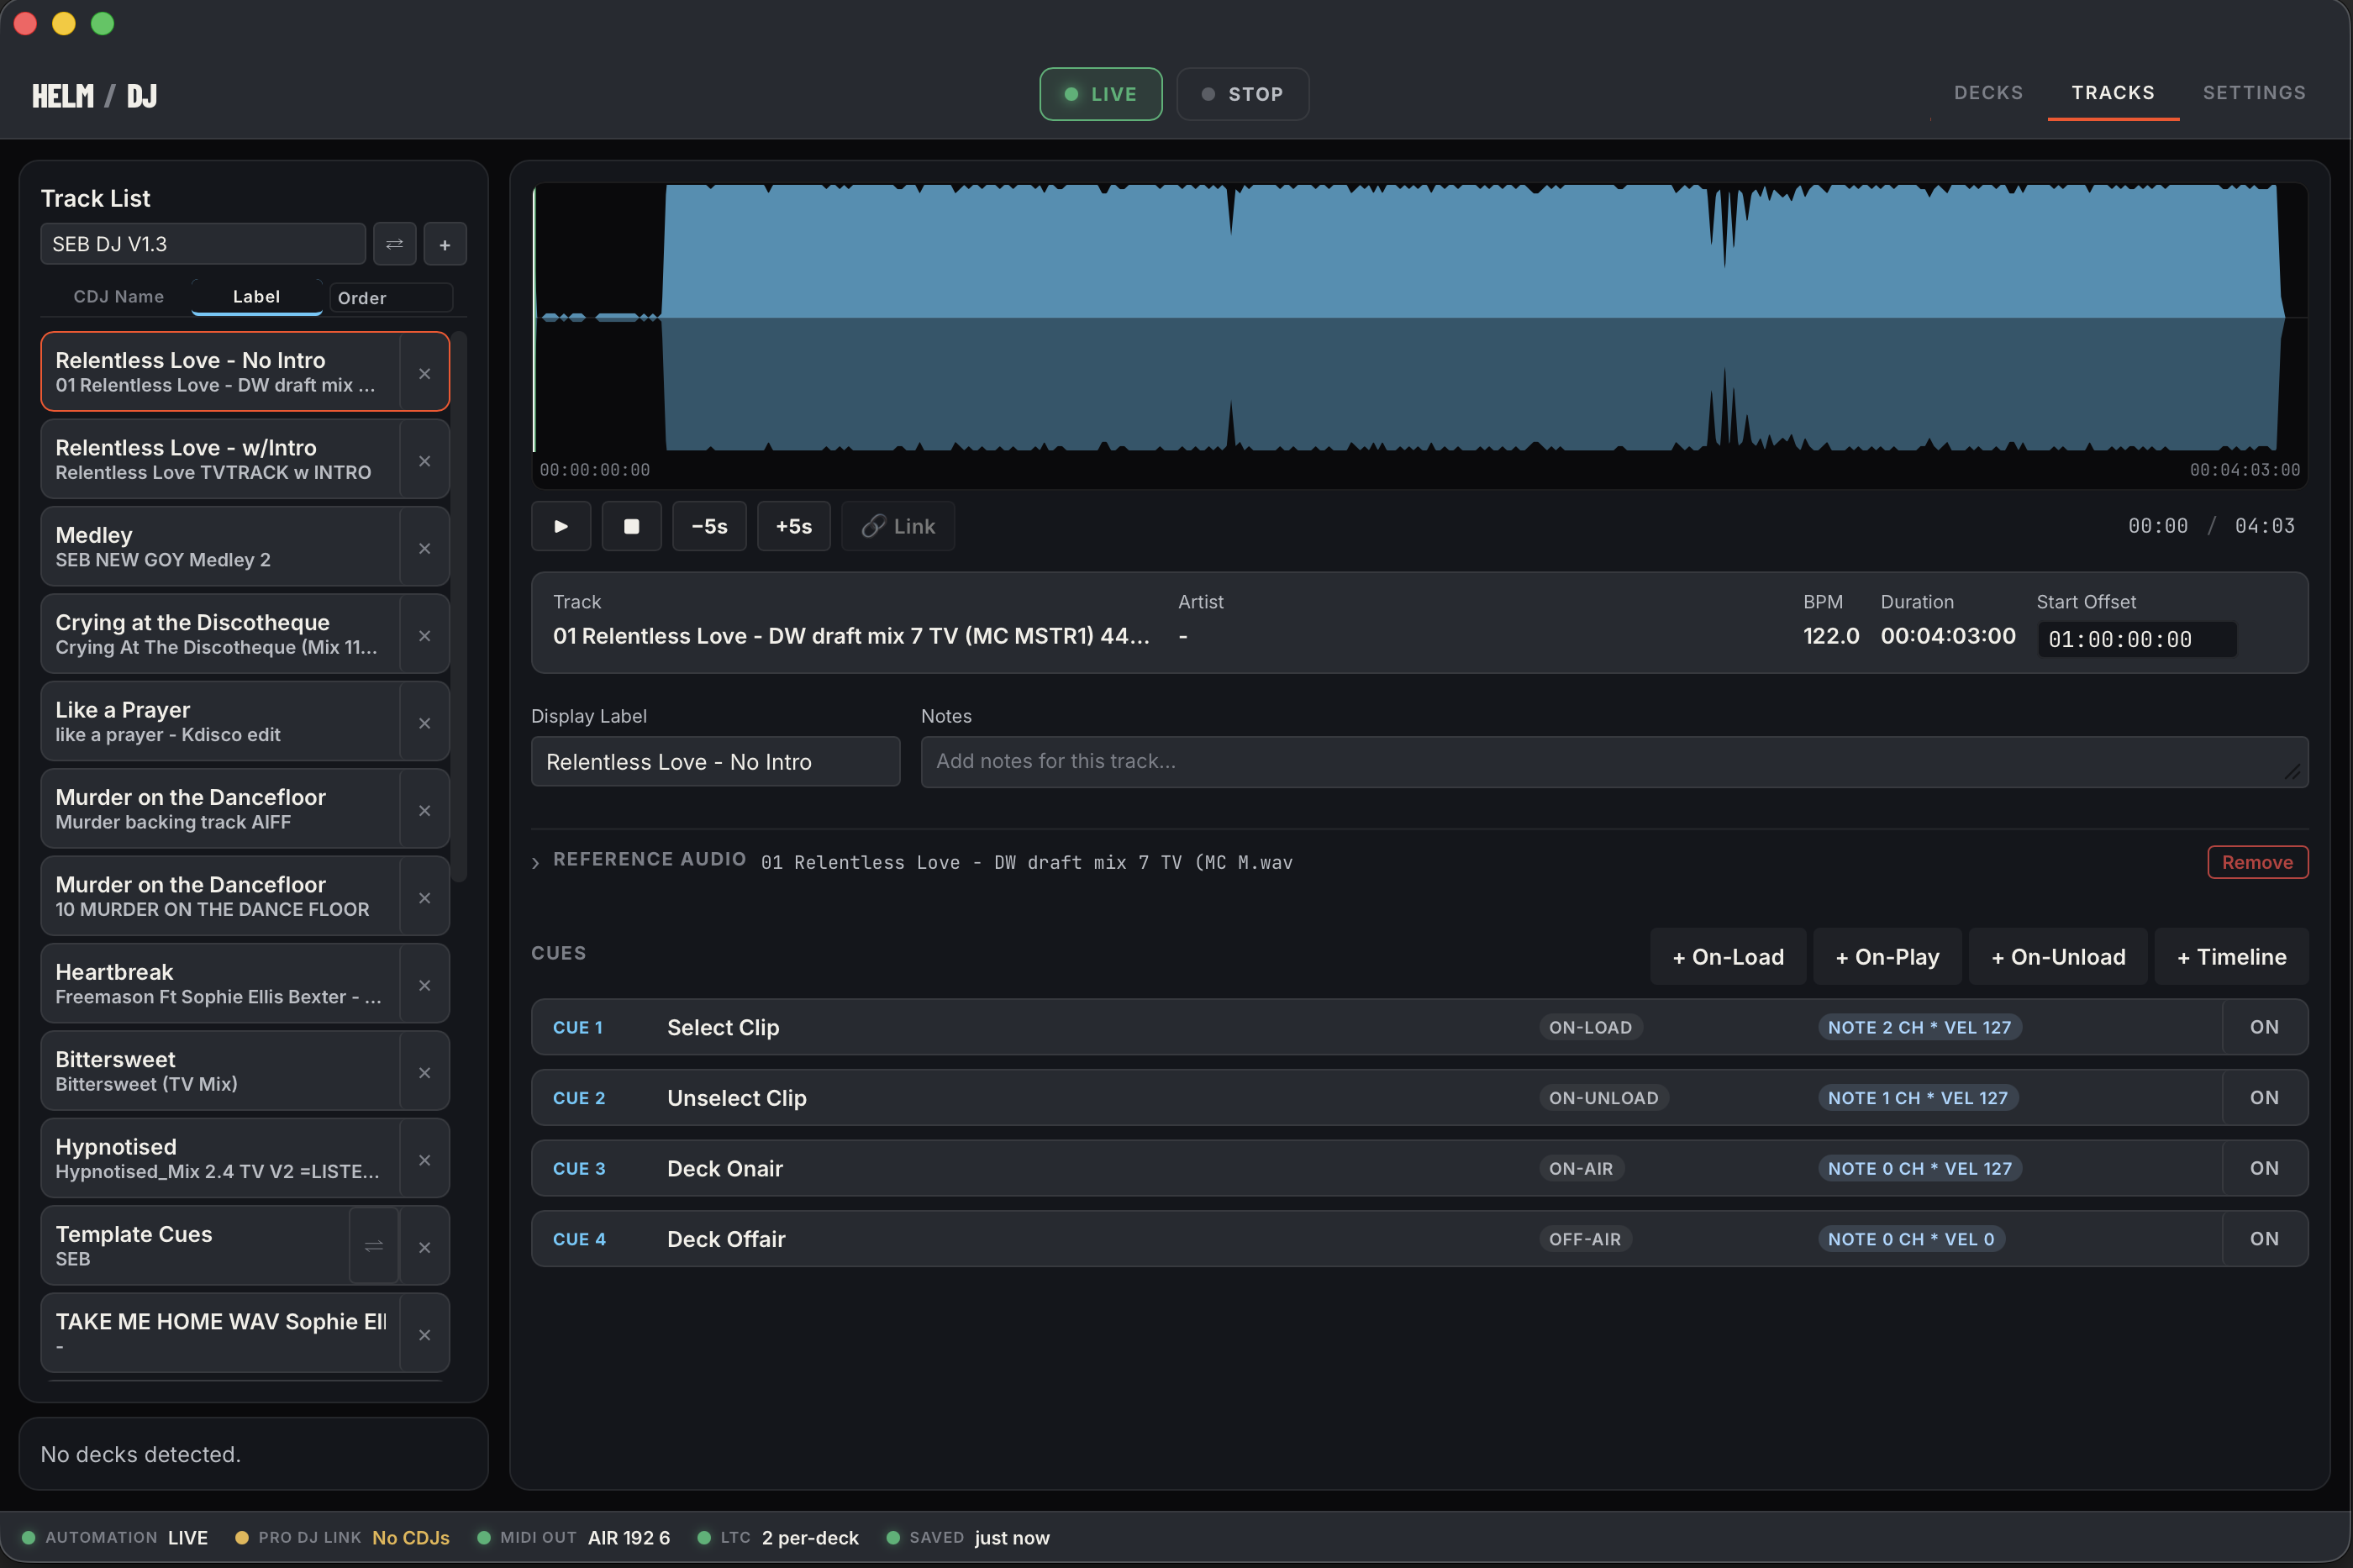Toggle CUE 4 Deck Offair ON switch
The height and width of the screenshot is (1568, 2353).
[x=2264, y=1239]
